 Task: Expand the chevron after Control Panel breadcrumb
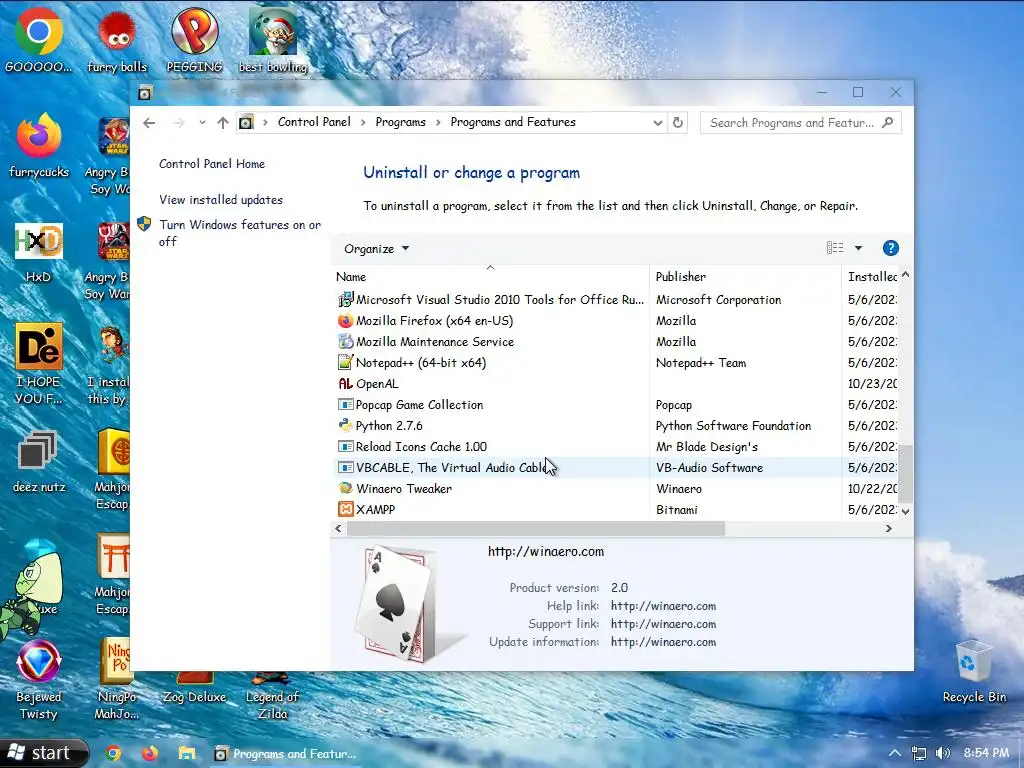click(x=364, y=122)
